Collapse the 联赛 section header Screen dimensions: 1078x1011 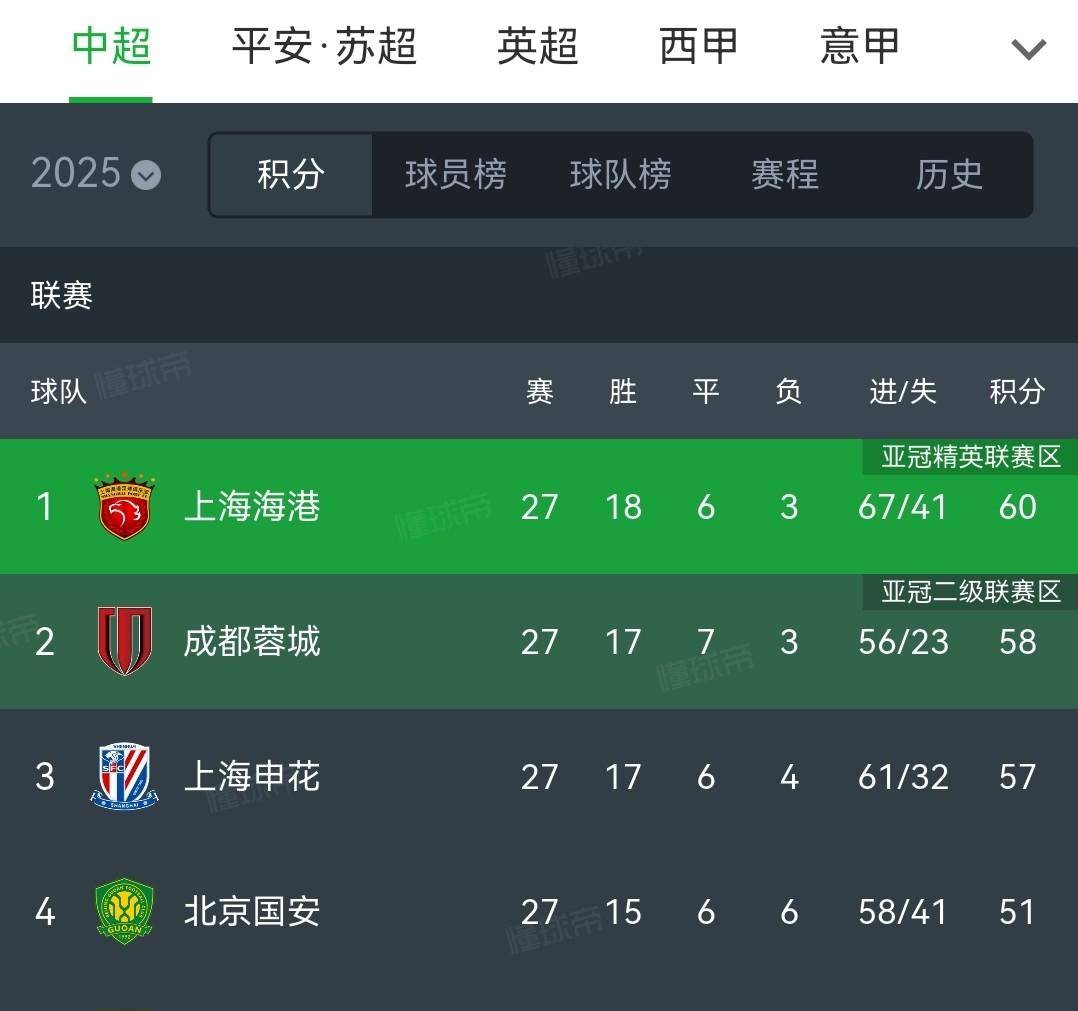click(59, 295)
